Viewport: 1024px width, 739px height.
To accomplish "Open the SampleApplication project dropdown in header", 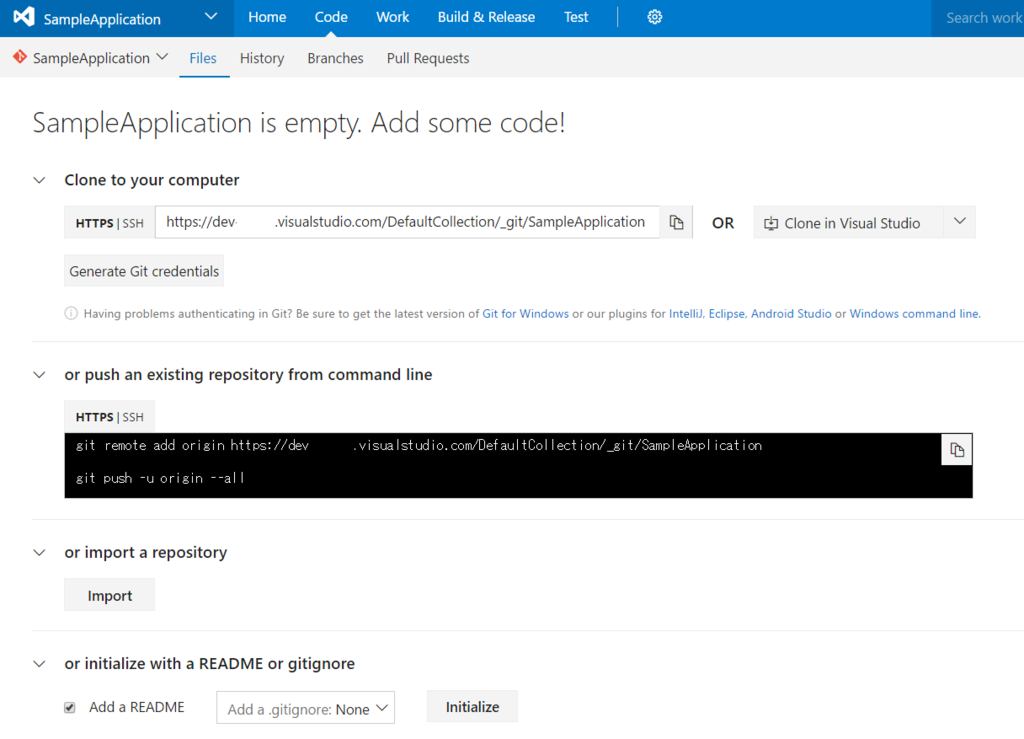I will 210,17.
